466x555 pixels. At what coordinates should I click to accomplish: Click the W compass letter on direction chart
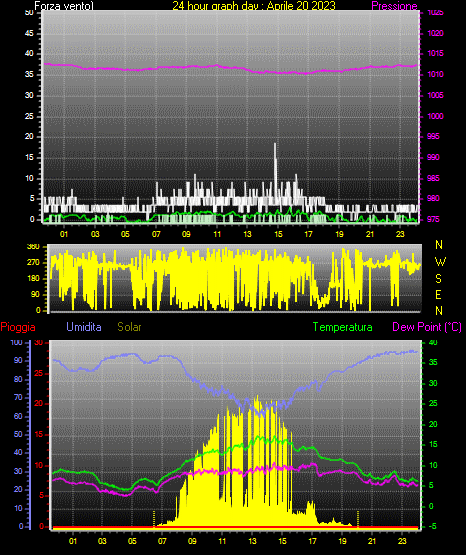tap(440, 262)
